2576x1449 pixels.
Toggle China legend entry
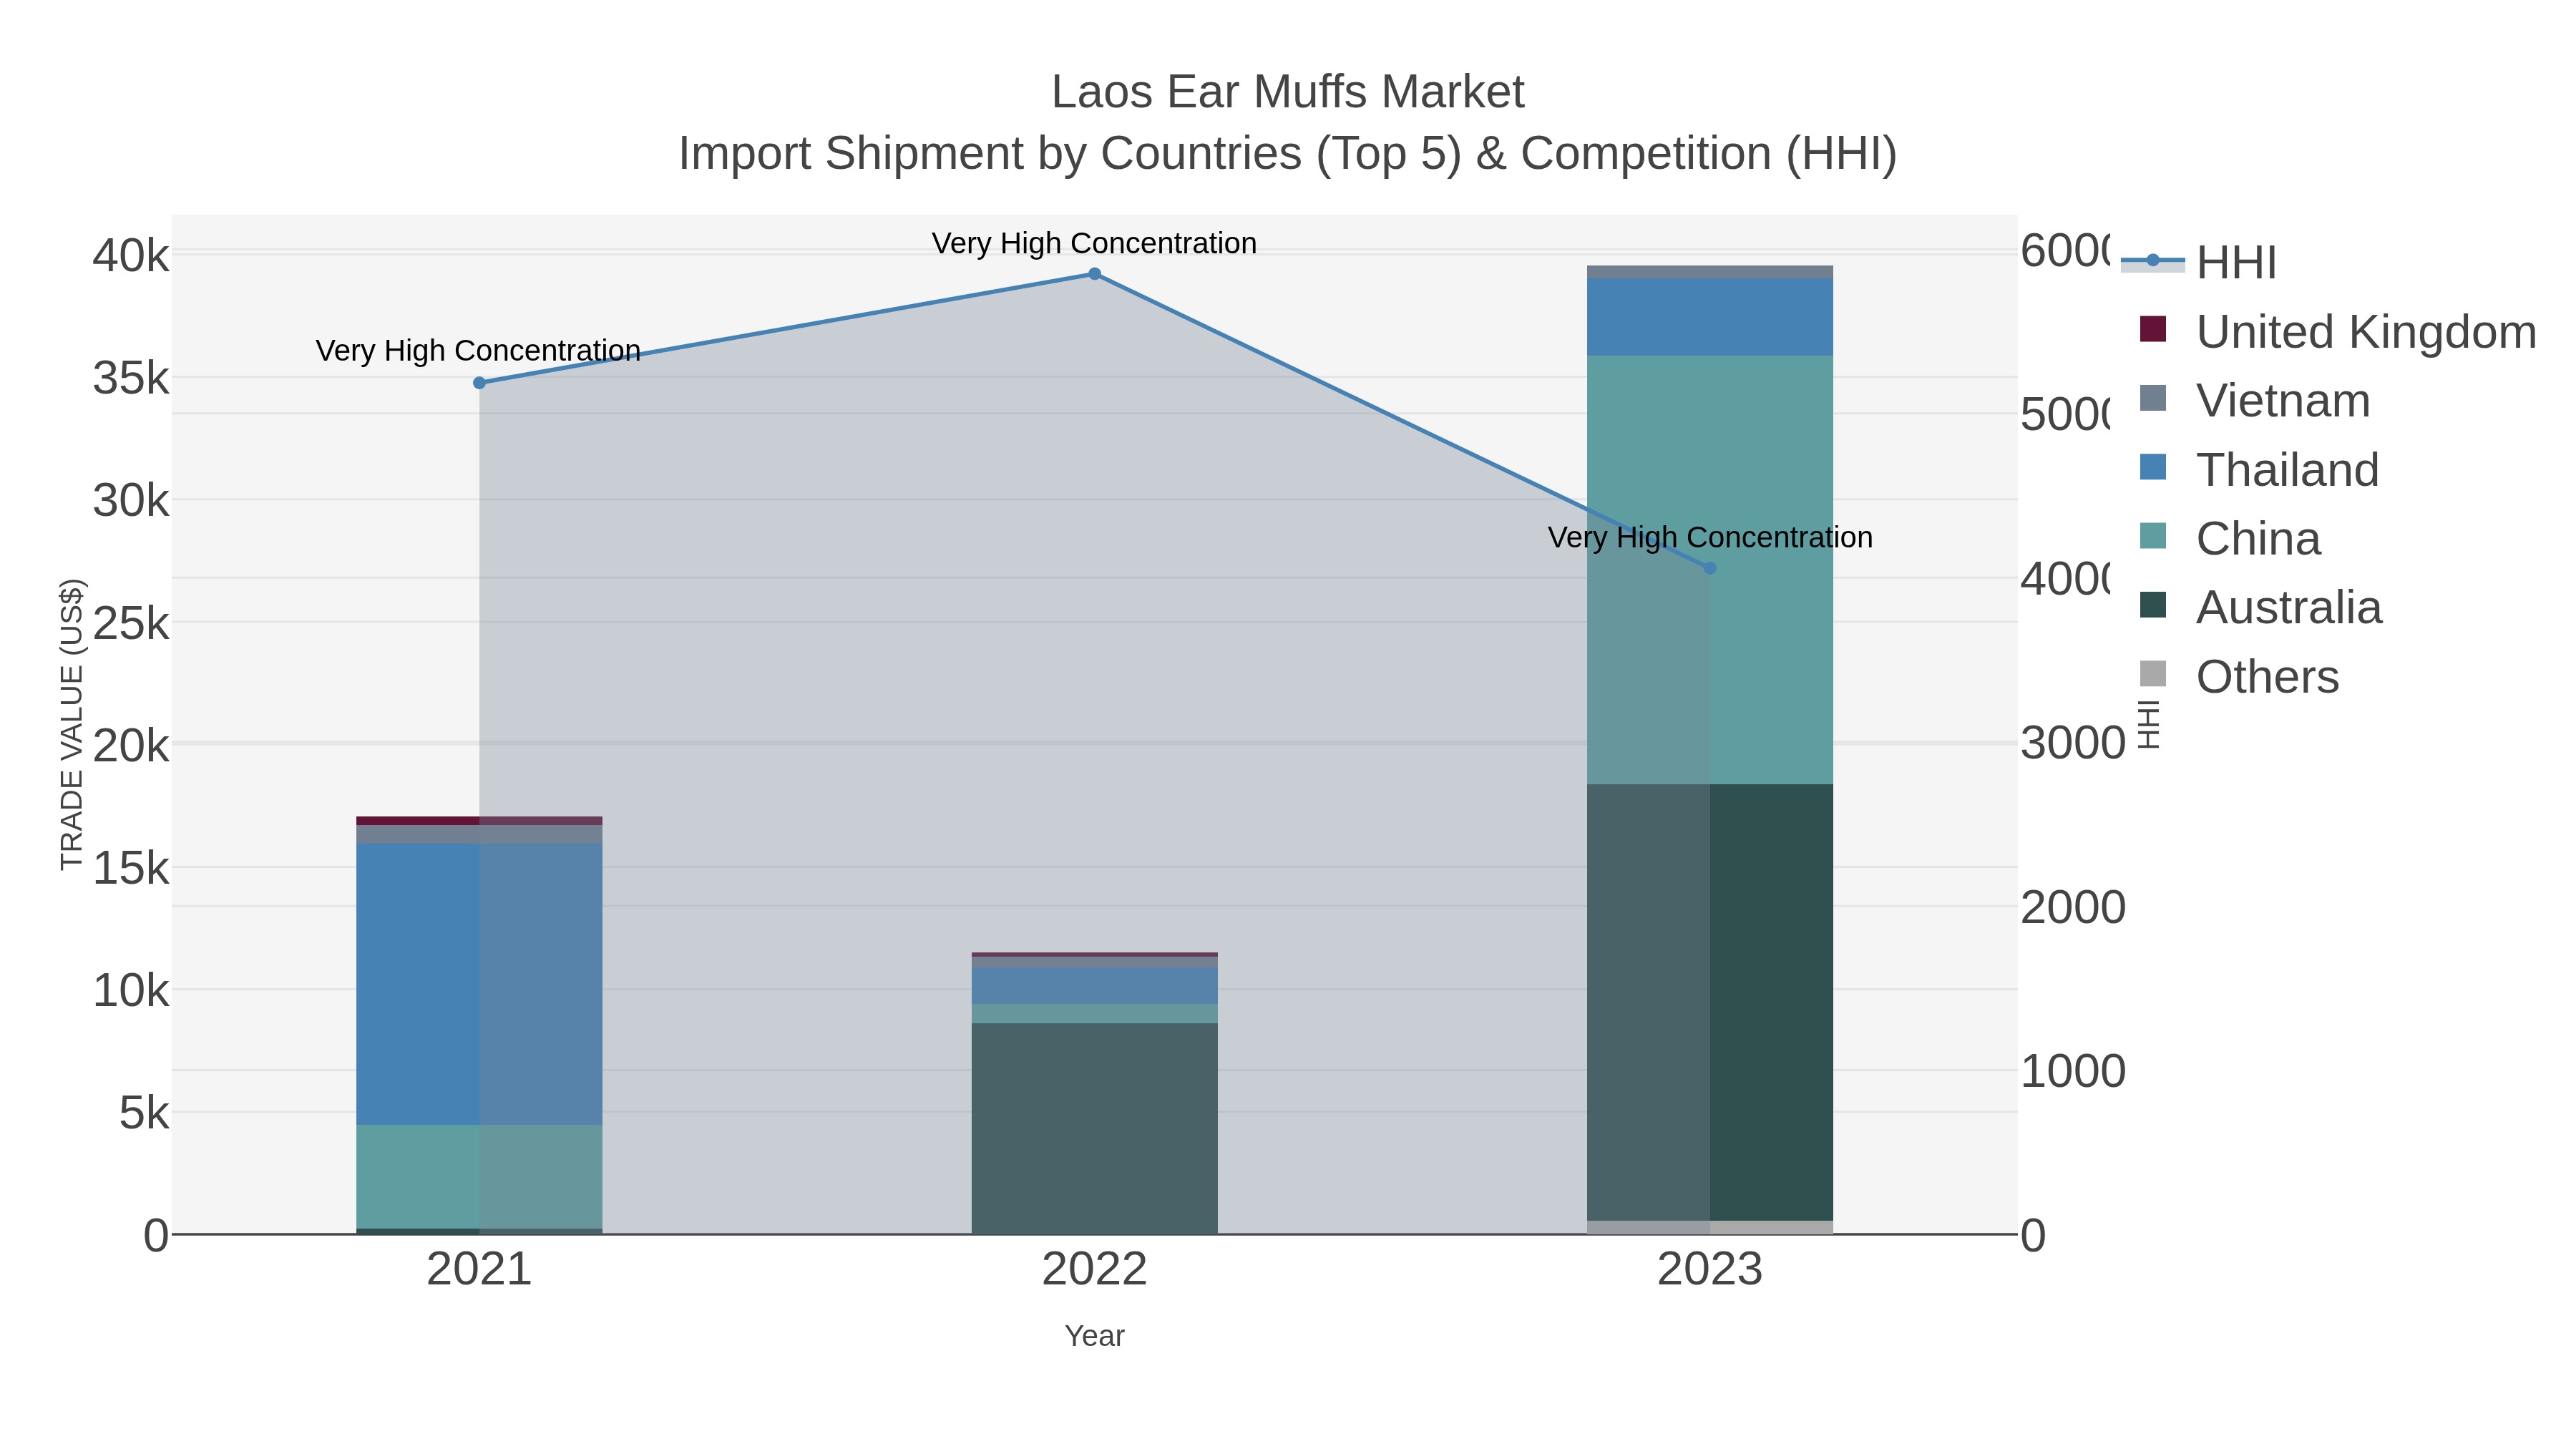point(2230,538)
